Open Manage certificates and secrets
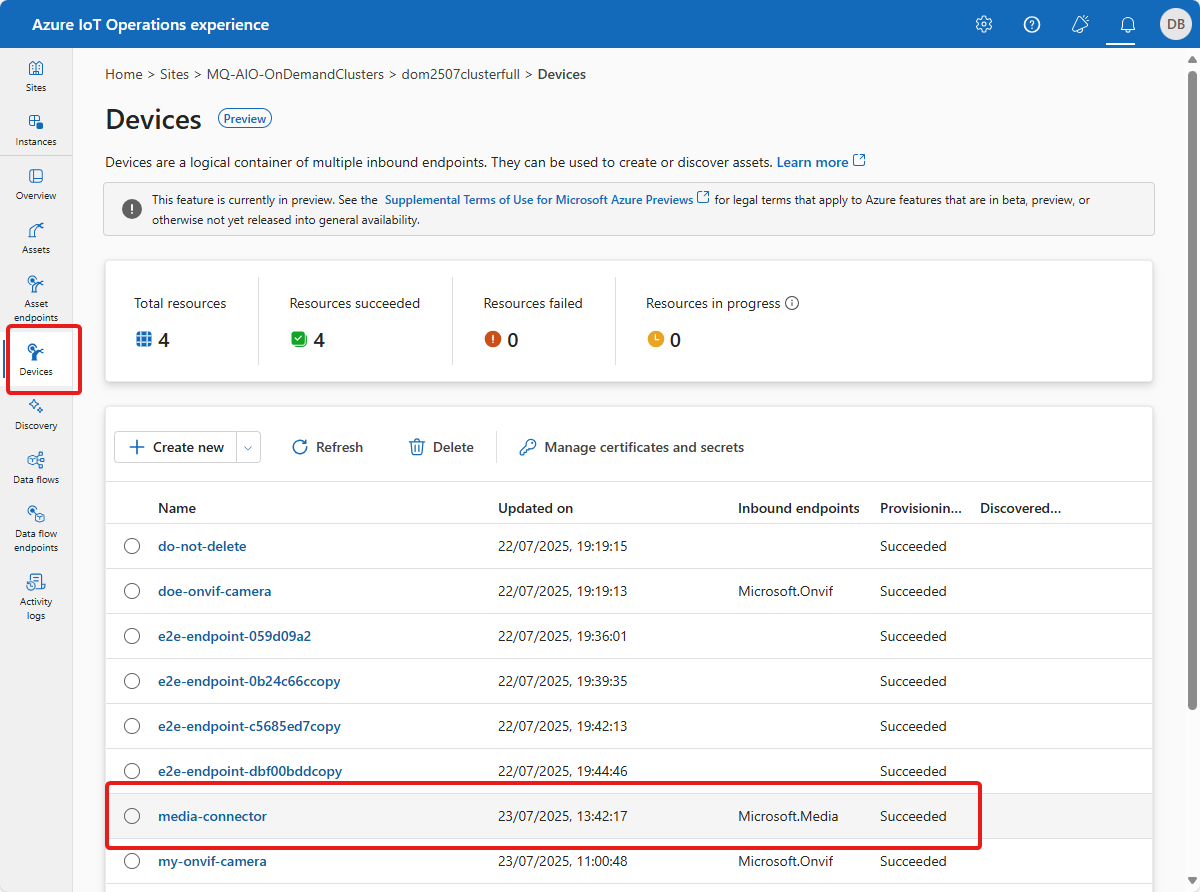The image size is (1200, 892). pyautogui.click(x=631, y=447)
